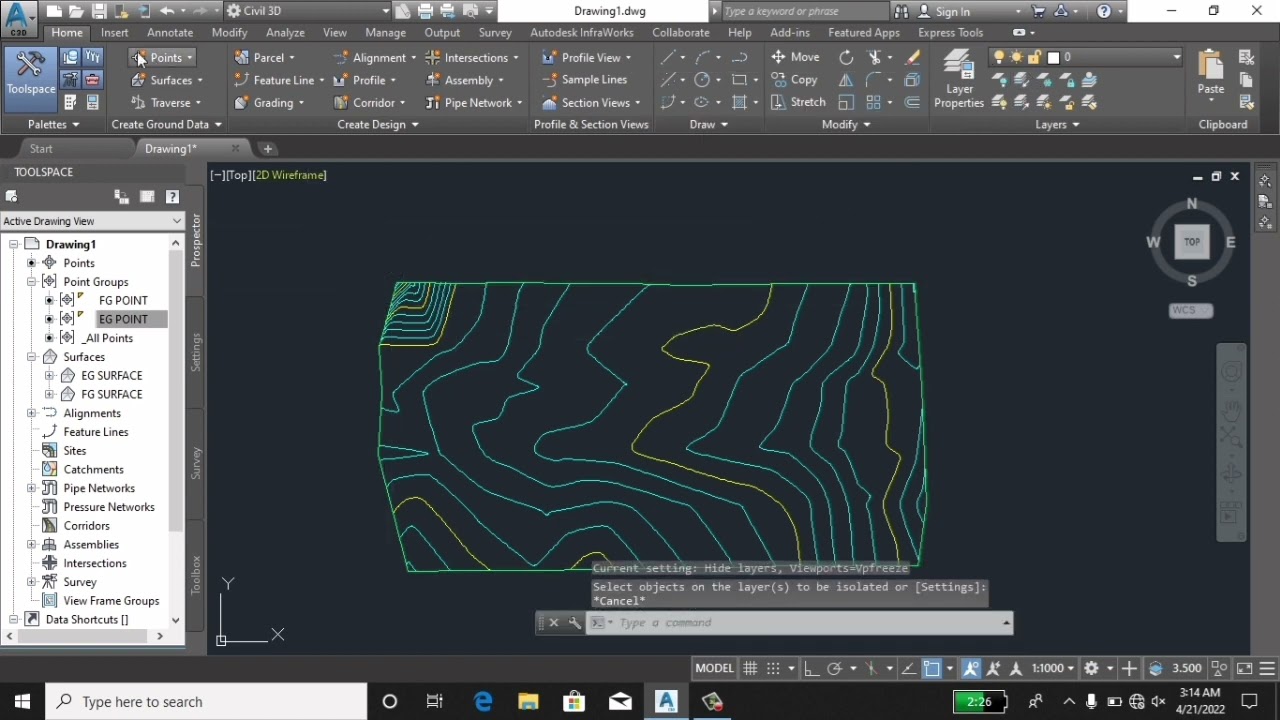Open the Autodesk App Store cart icon
The image size is (1280, 720).
tap(1039, 11)
